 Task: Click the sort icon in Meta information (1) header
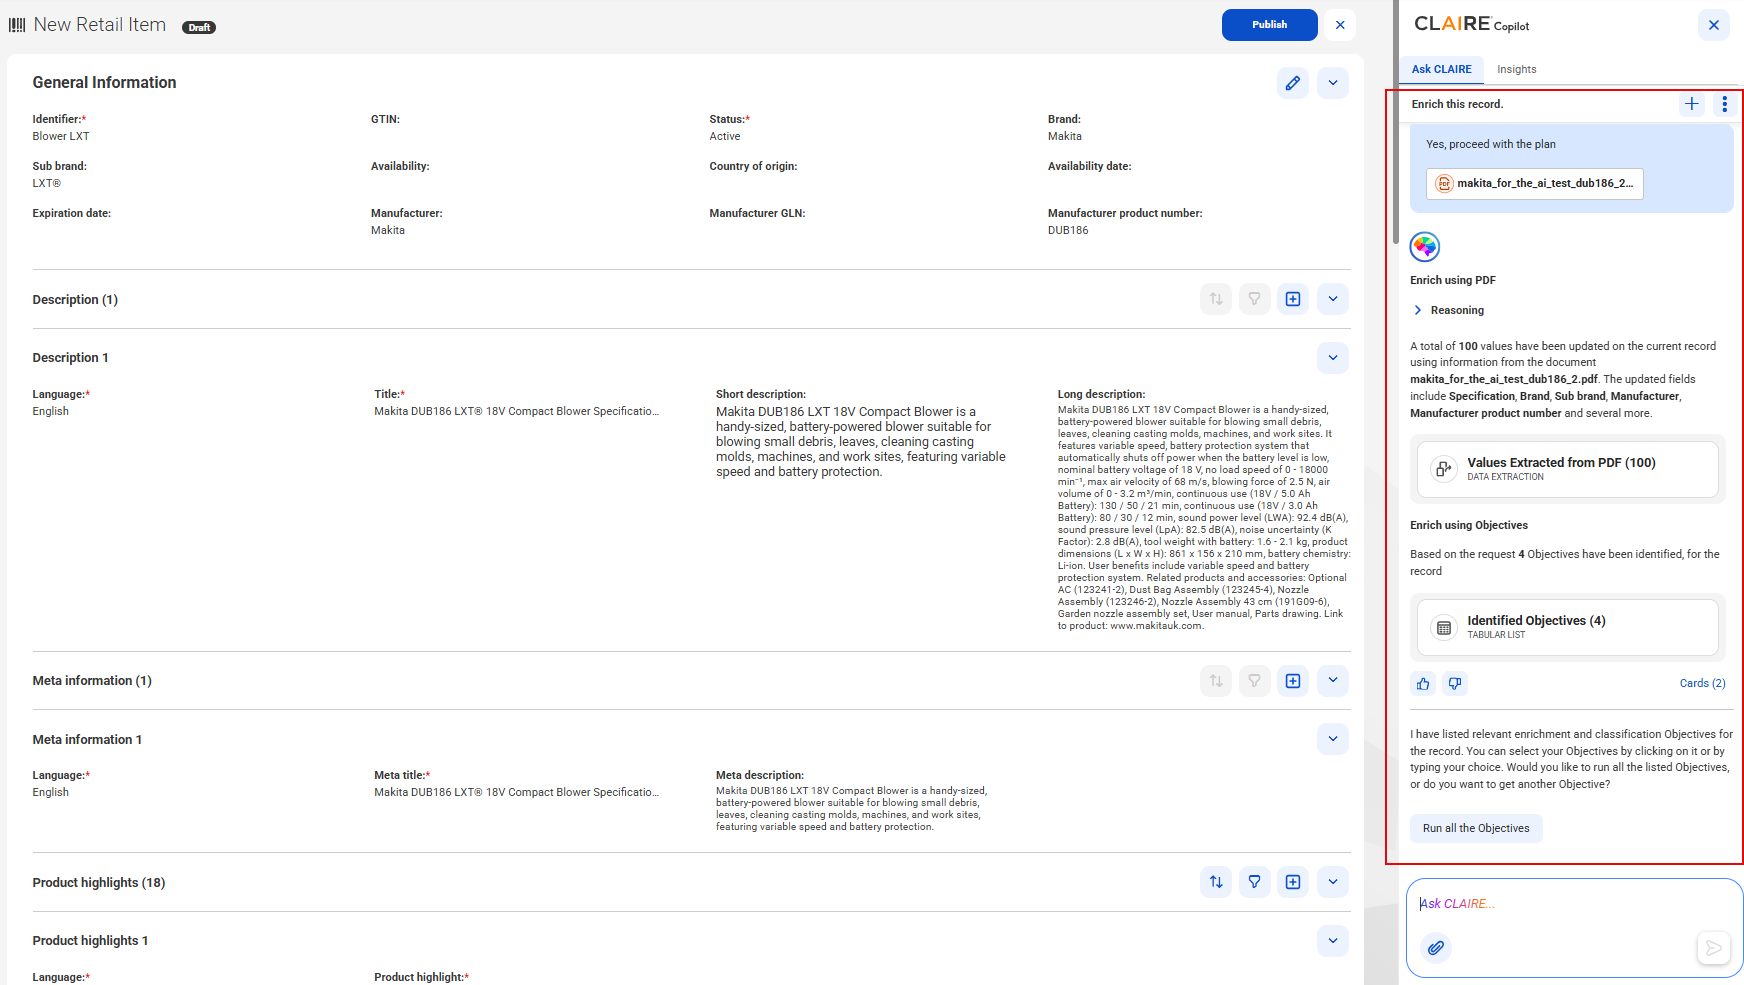pyautogui.click(x=1216, y=681)
